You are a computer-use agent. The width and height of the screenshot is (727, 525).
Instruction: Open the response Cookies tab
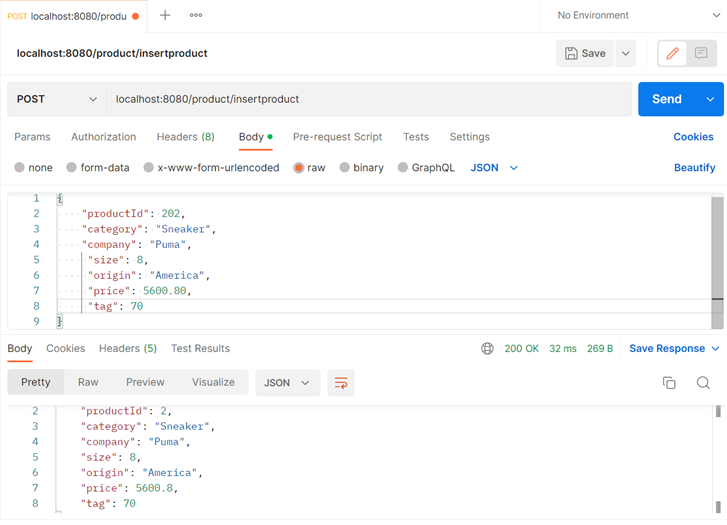tap(65, 348)
